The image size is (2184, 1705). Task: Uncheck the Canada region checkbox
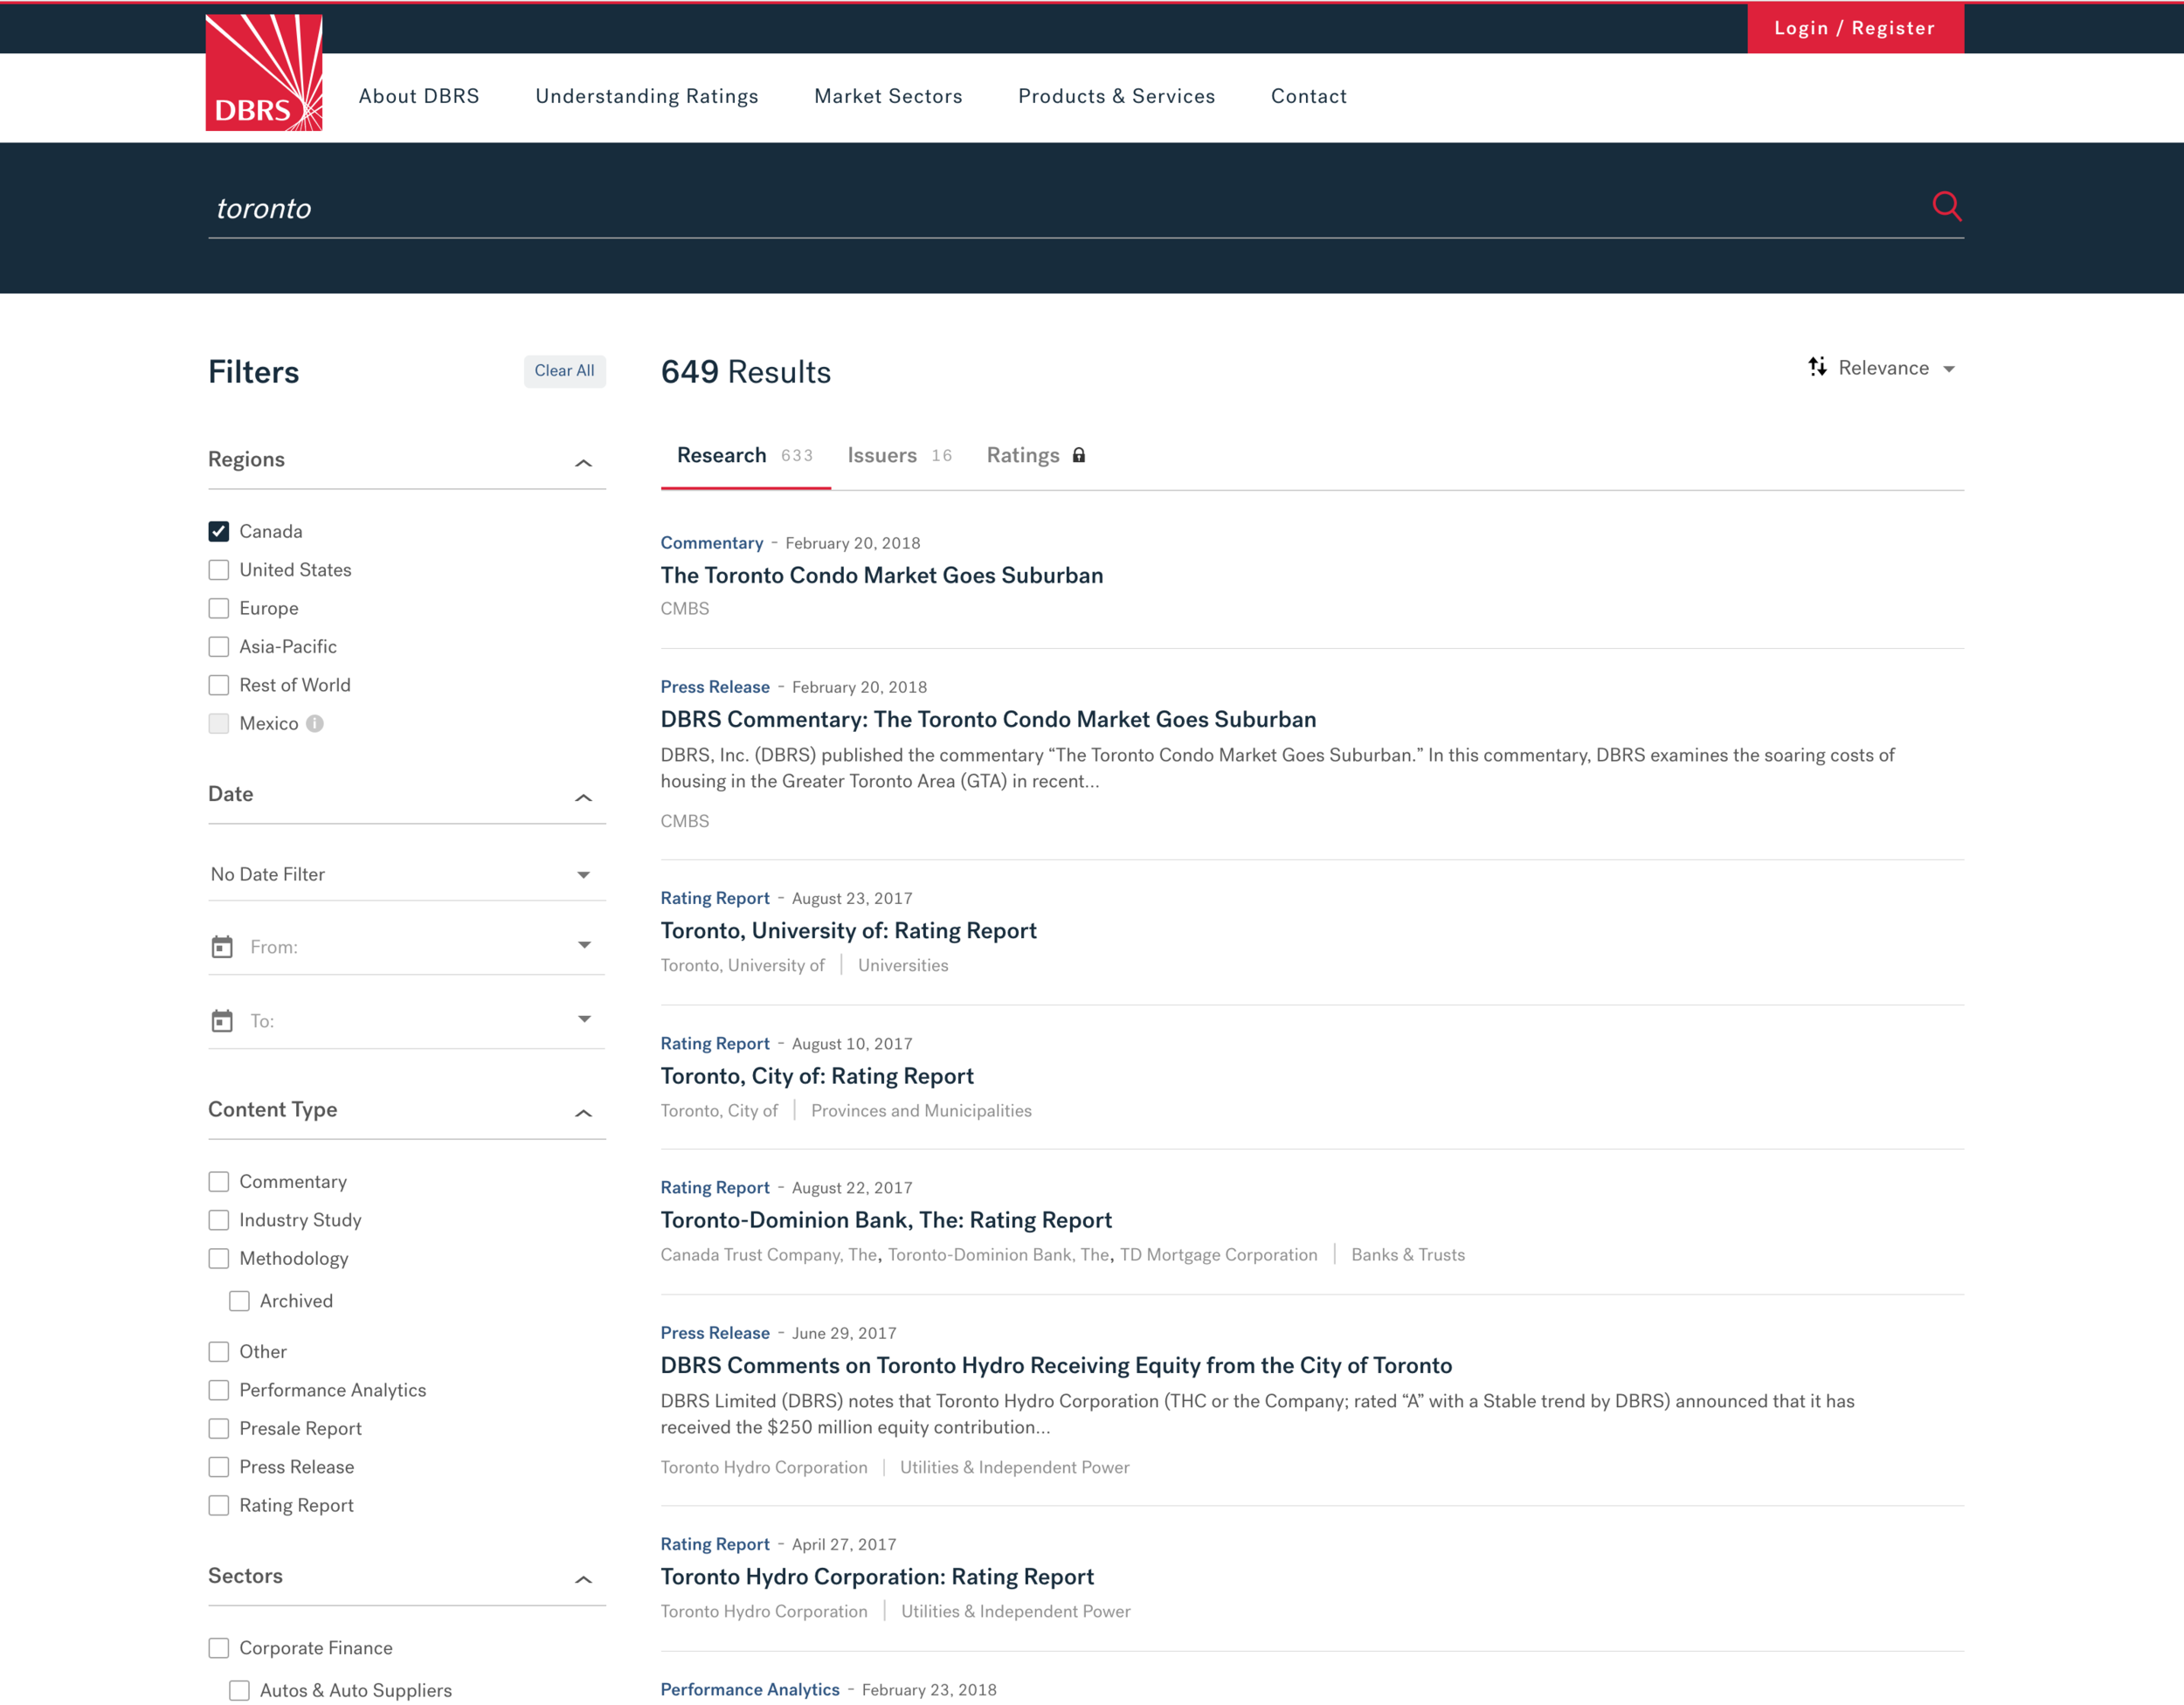coord(219,531)
